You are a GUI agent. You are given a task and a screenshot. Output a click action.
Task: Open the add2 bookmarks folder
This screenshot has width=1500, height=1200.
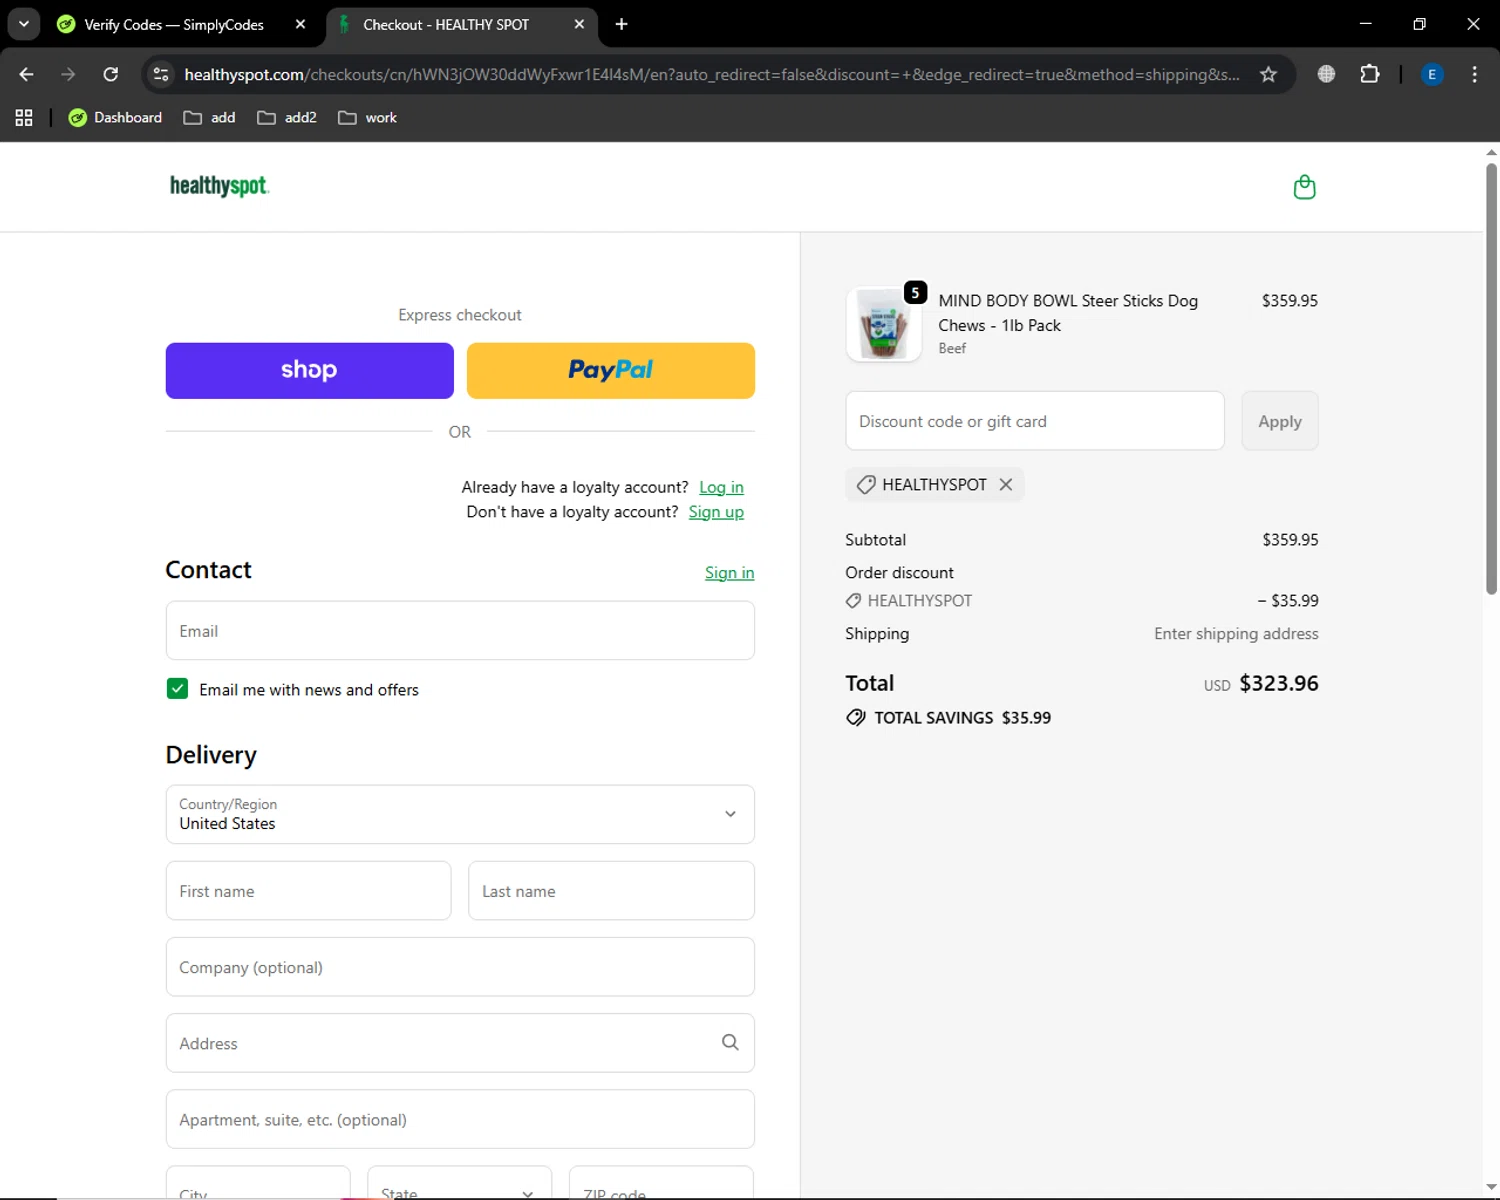pos(287,118)
